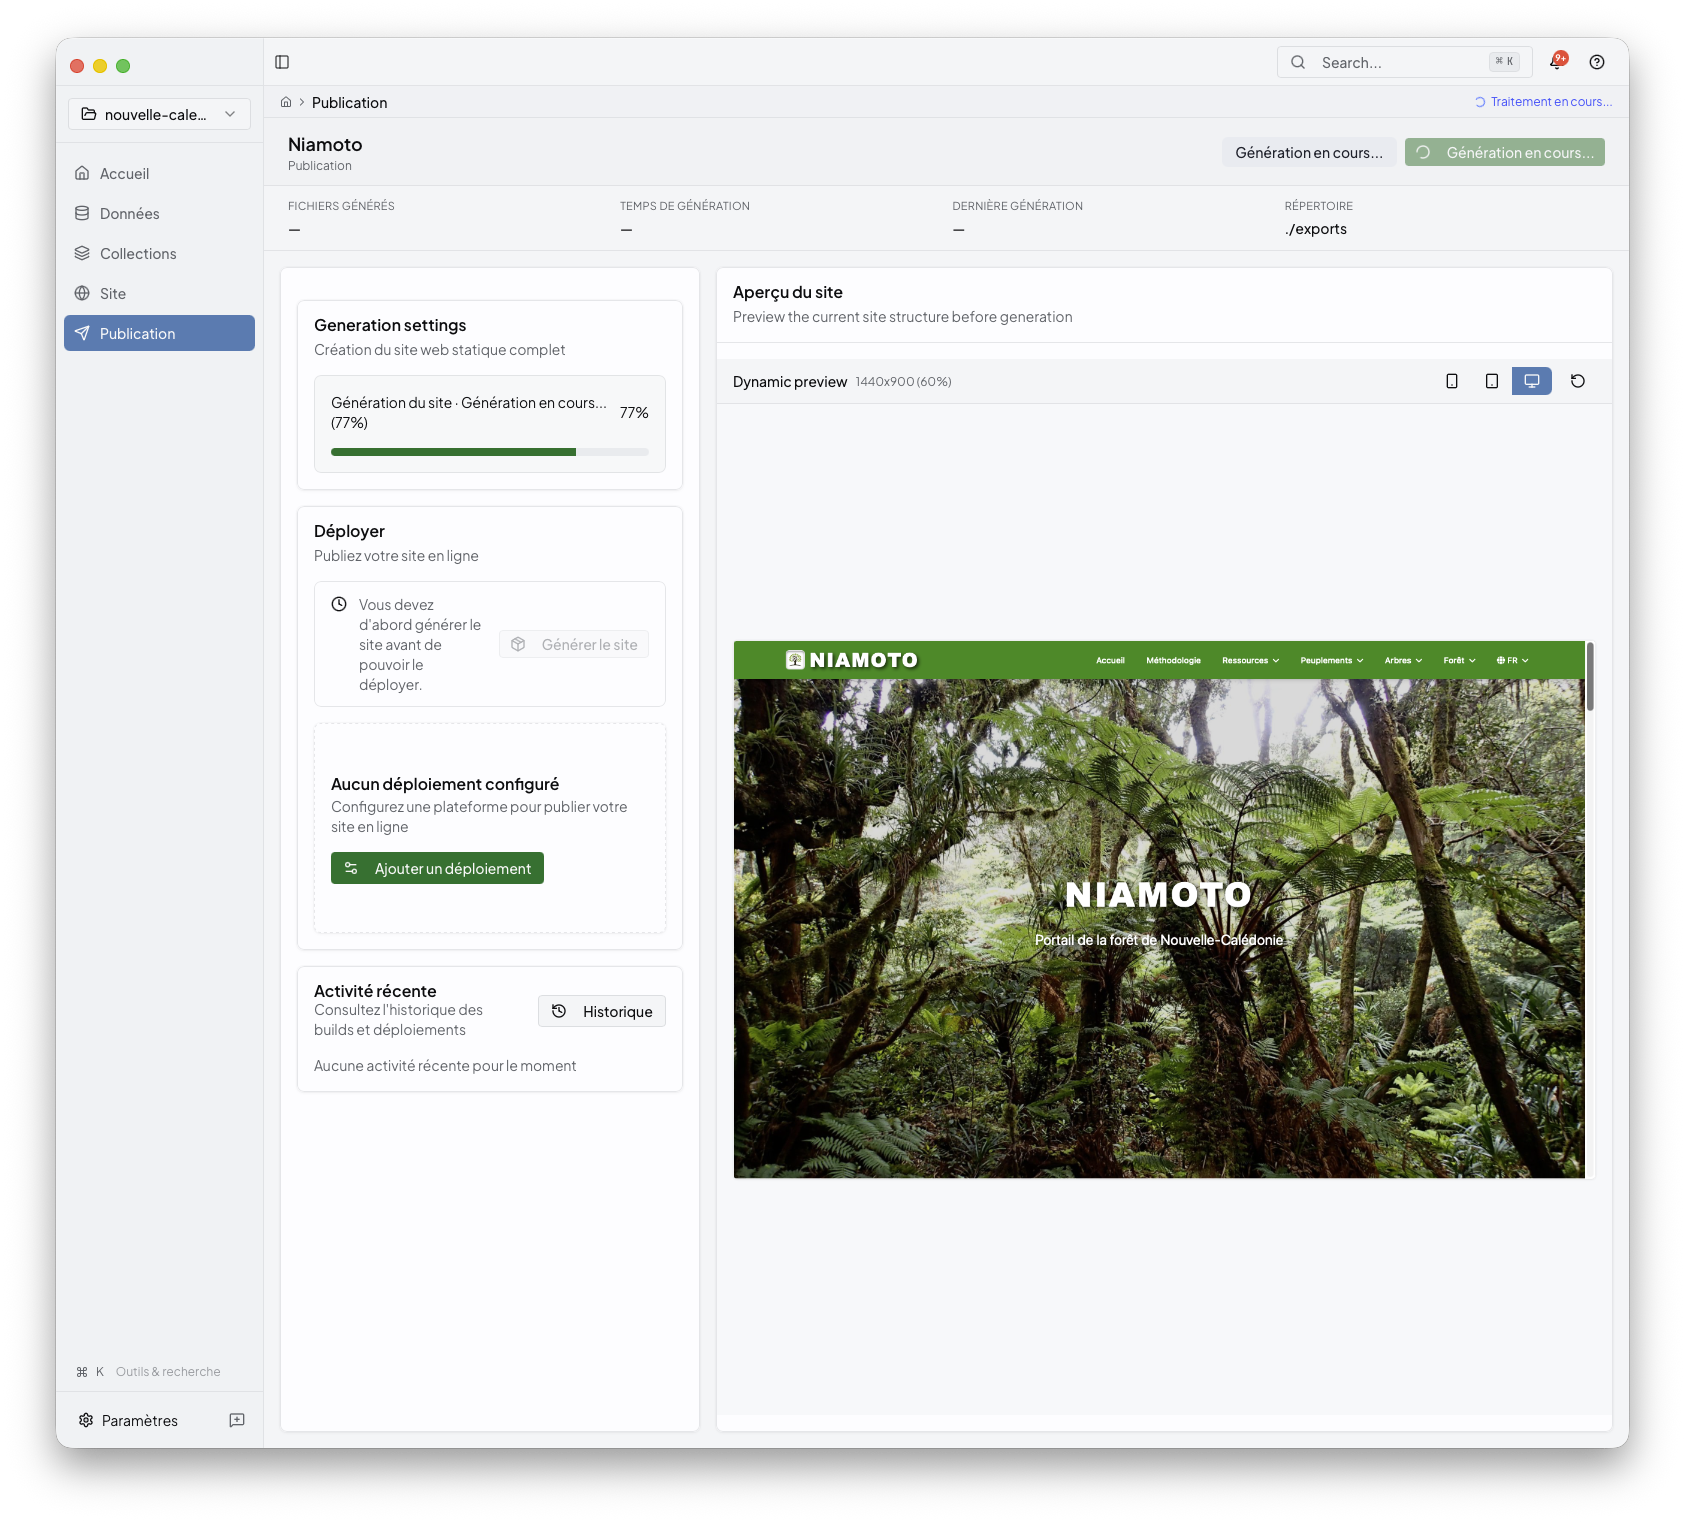Click Ajouter un déploiement button
1685x1522 pixels.
[x=437, y=868]
